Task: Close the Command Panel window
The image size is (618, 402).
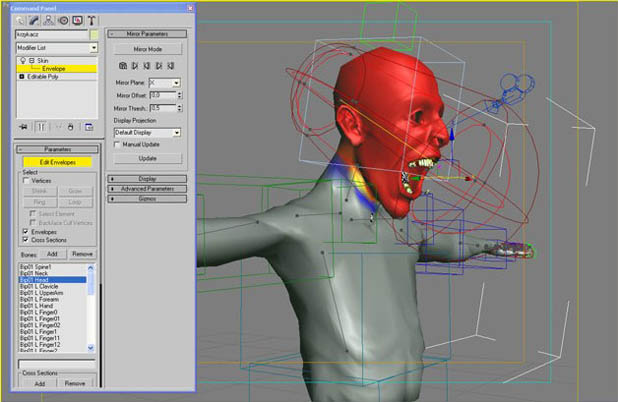Action: pyautogui.click(x=190, y=8)
